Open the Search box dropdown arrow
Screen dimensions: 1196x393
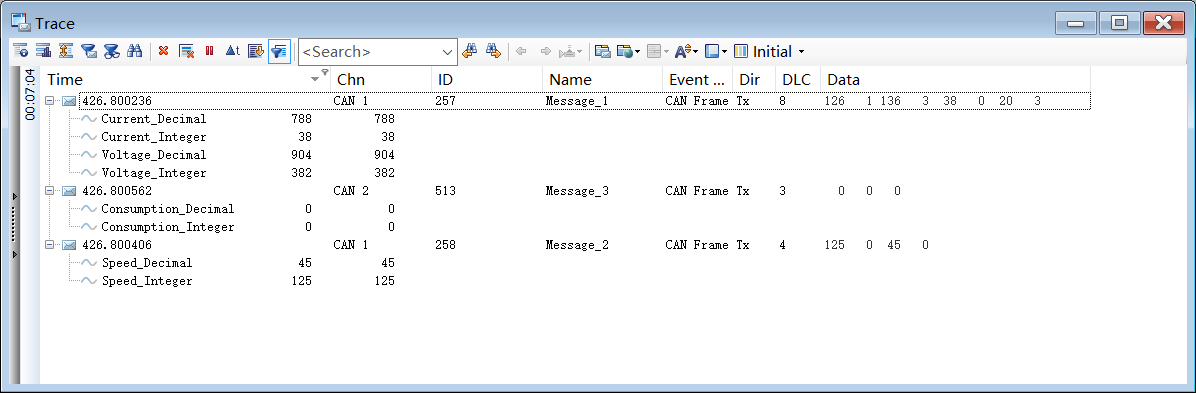point(448,52)
